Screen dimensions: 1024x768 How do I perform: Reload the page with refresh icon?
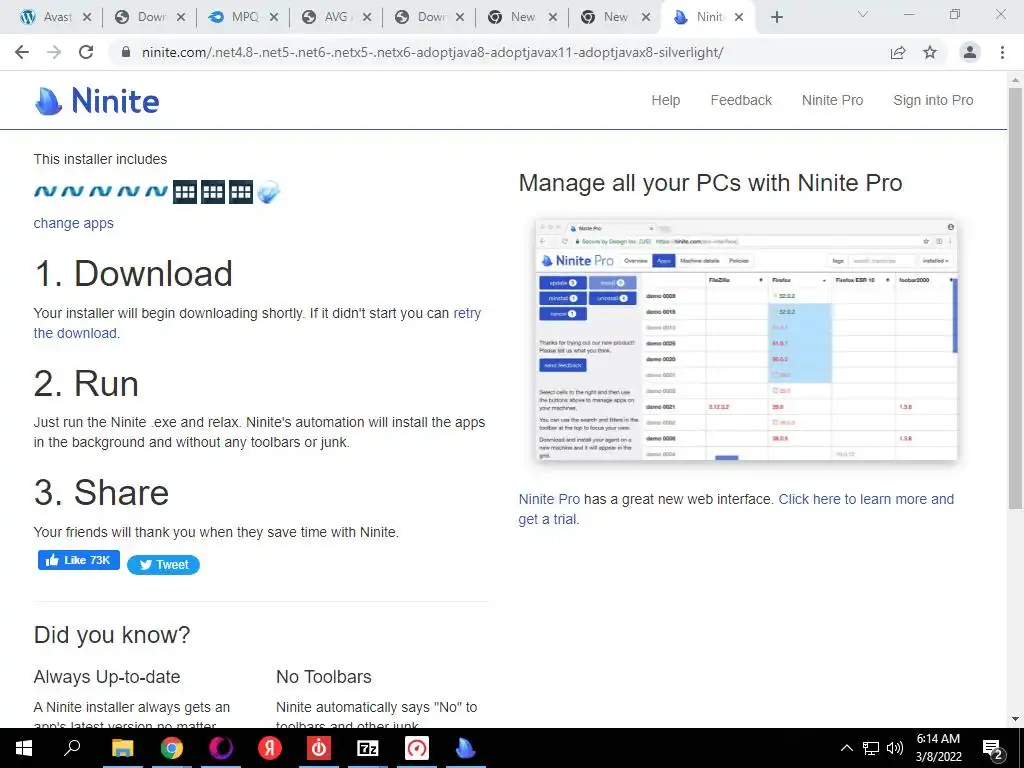(x=86, y=52)
